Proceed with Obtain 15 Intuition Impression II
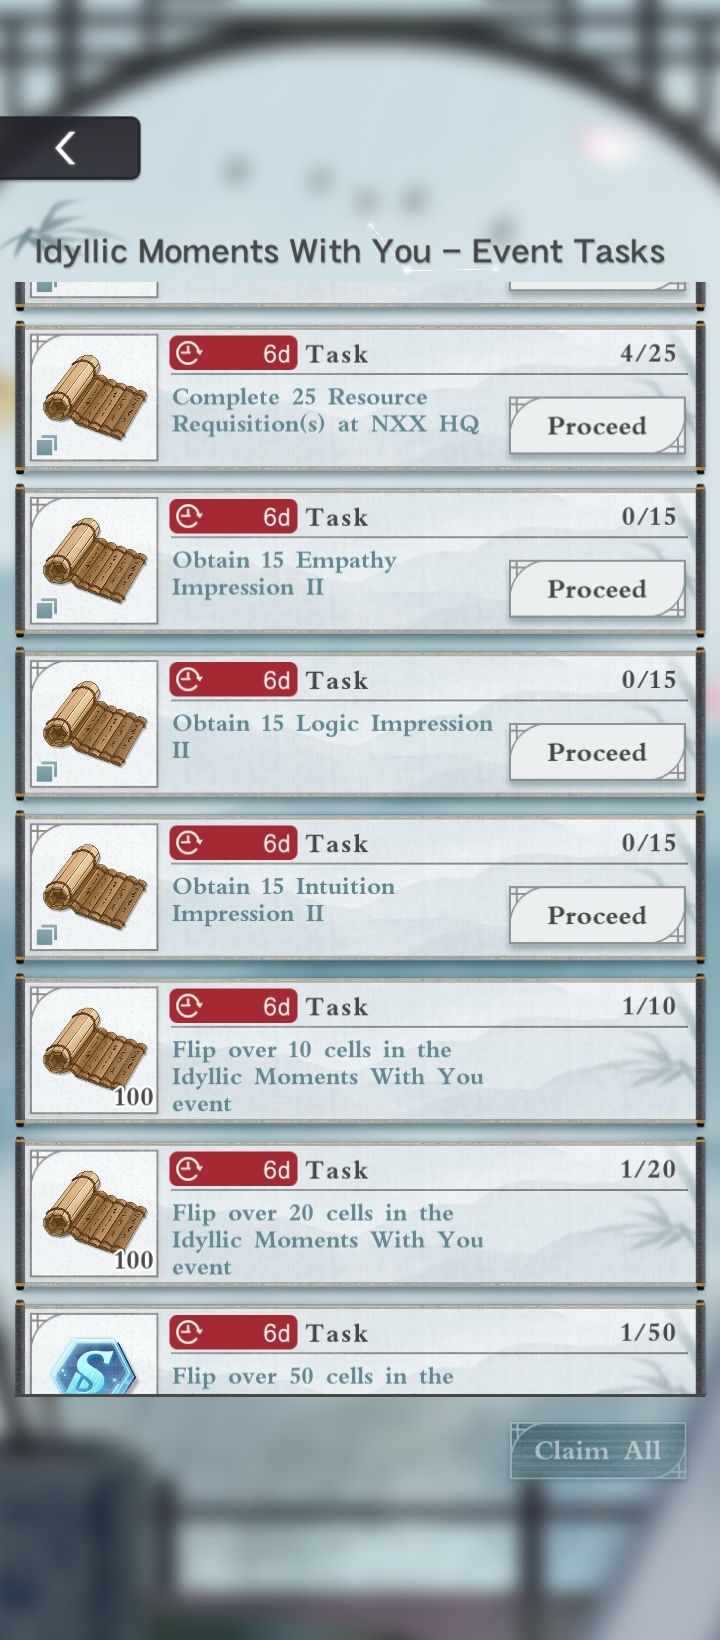The height and width of the screenshot is (1640, 720). [x=597, y=915]
